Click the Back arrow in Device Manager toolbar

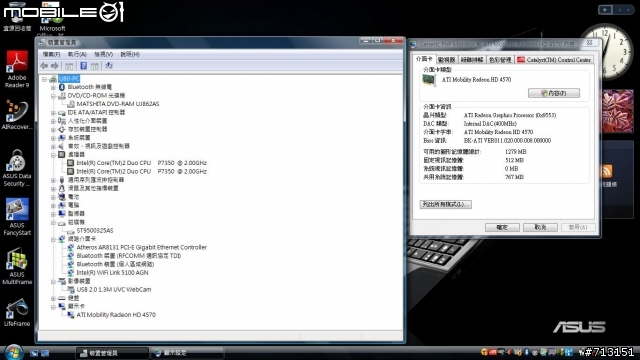pyautogui.click(x=44, y=66)
